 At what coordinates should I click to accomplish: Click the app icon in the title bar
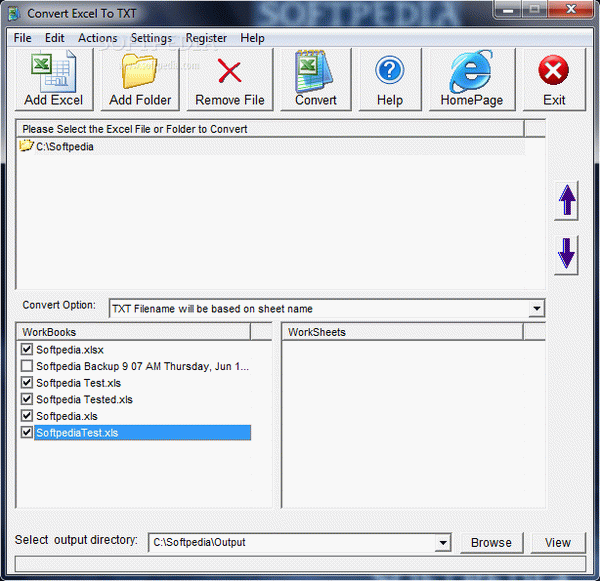[15, 13]
